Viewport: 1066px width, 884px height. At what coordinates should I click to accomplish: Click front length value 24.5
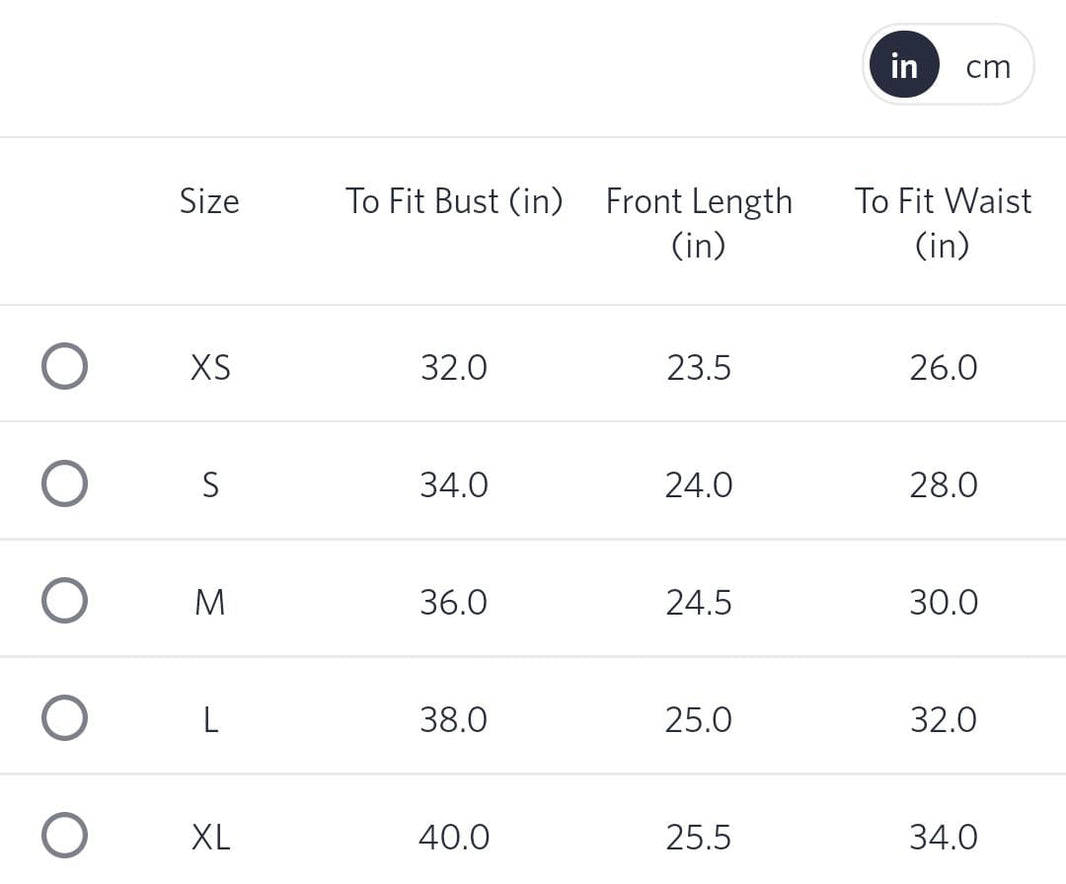tap(698, 602)
